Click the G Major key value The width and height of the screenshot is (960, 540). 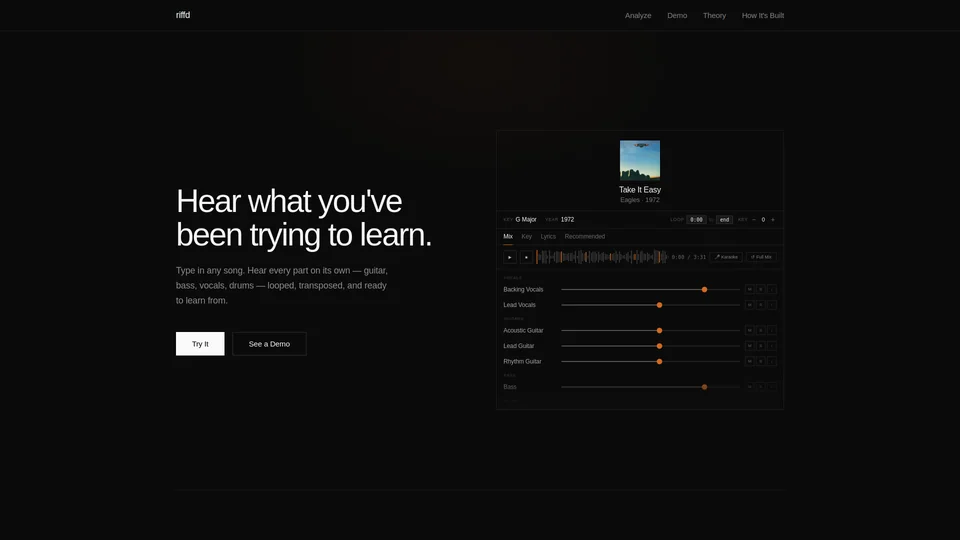(x=526, y=220)
